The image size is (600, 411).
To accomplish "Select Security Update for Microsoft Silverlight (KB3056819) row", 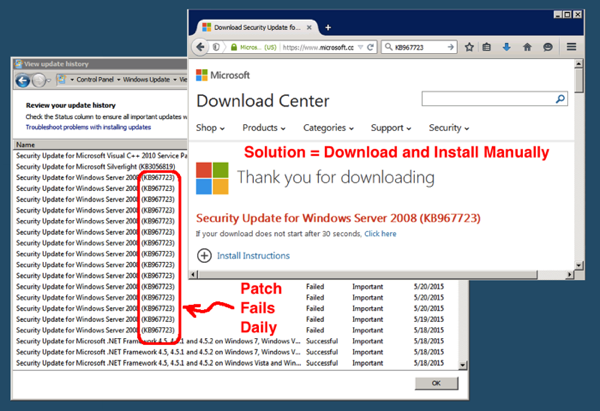I will (x=96, y=166).
